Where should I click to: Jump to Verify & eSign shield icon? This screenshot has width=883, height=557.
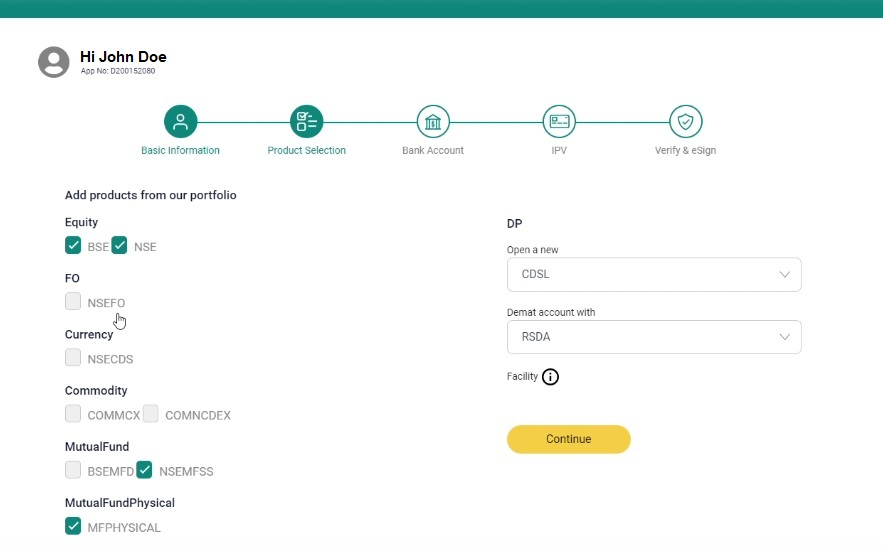[685, 122]
